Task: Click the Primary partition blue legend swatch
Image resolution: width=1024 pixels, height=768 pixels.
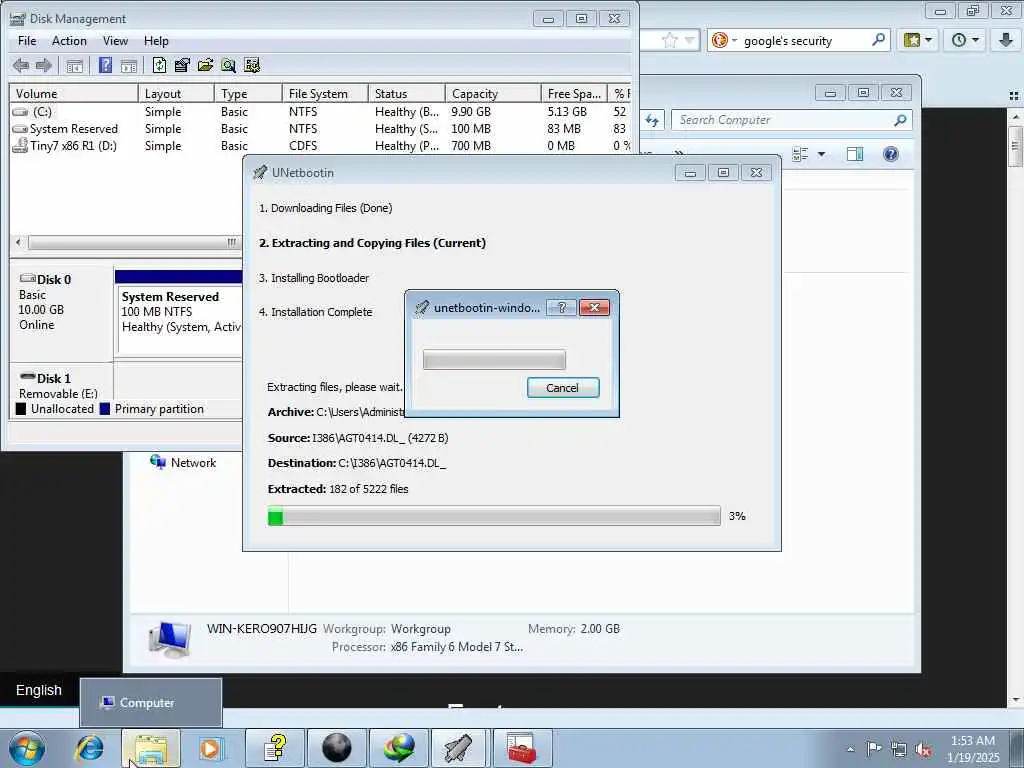Action: point(104,409)
